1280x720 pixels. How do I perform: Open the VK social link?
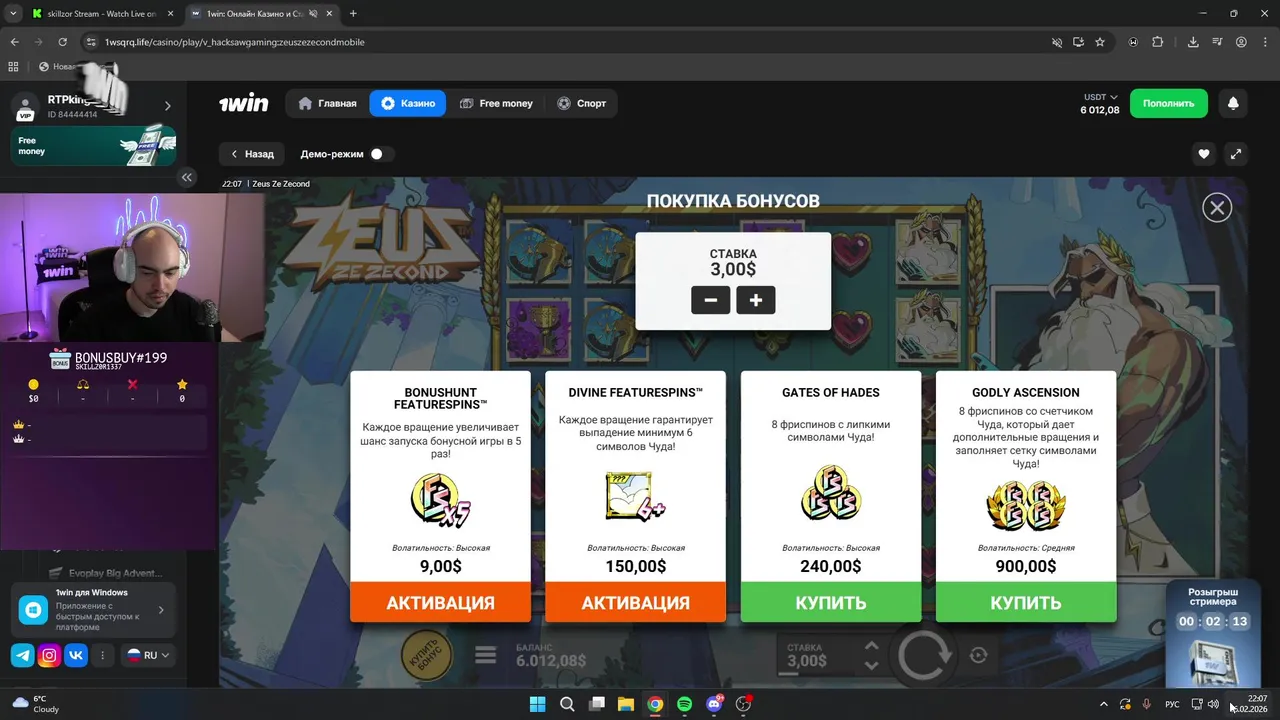[x=76, y=655]
